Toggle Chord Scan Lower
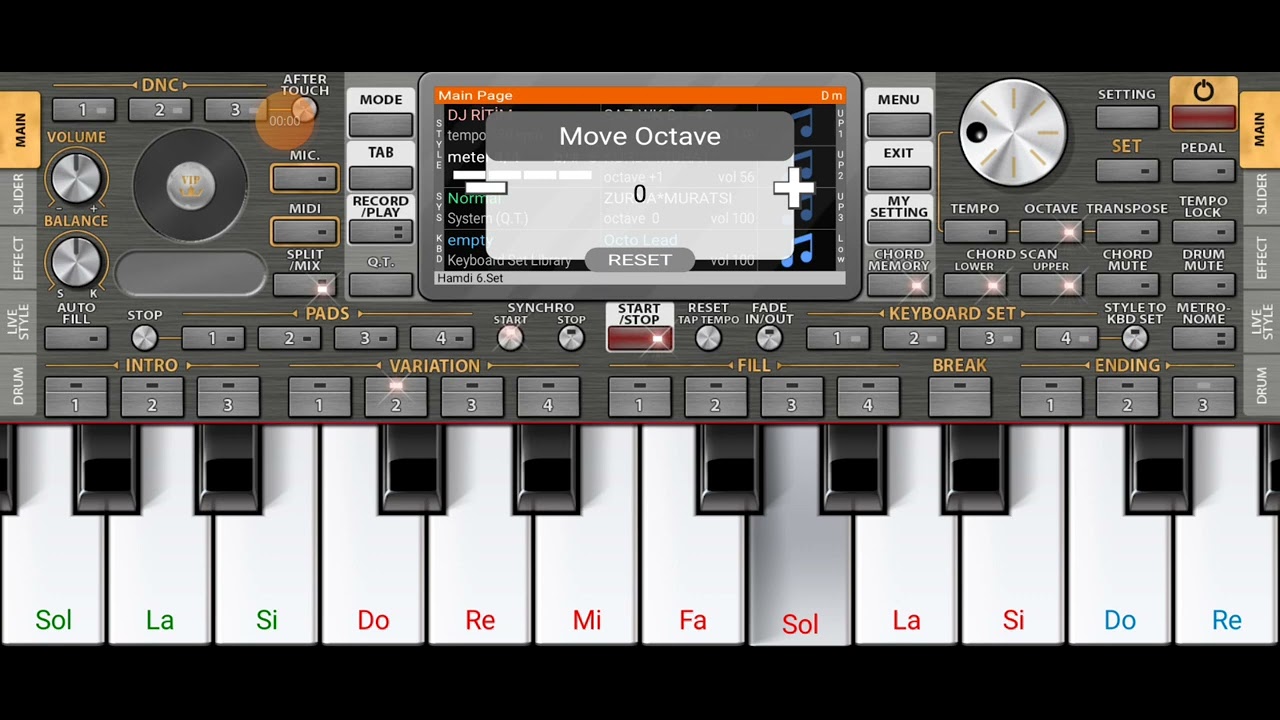 coord(974,285)
